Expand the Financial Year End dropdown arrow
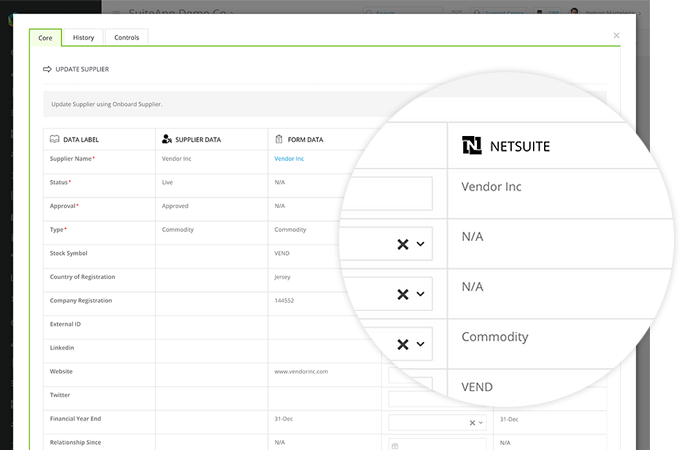This screenshot has width=683, height=450. tap(481, 423)
